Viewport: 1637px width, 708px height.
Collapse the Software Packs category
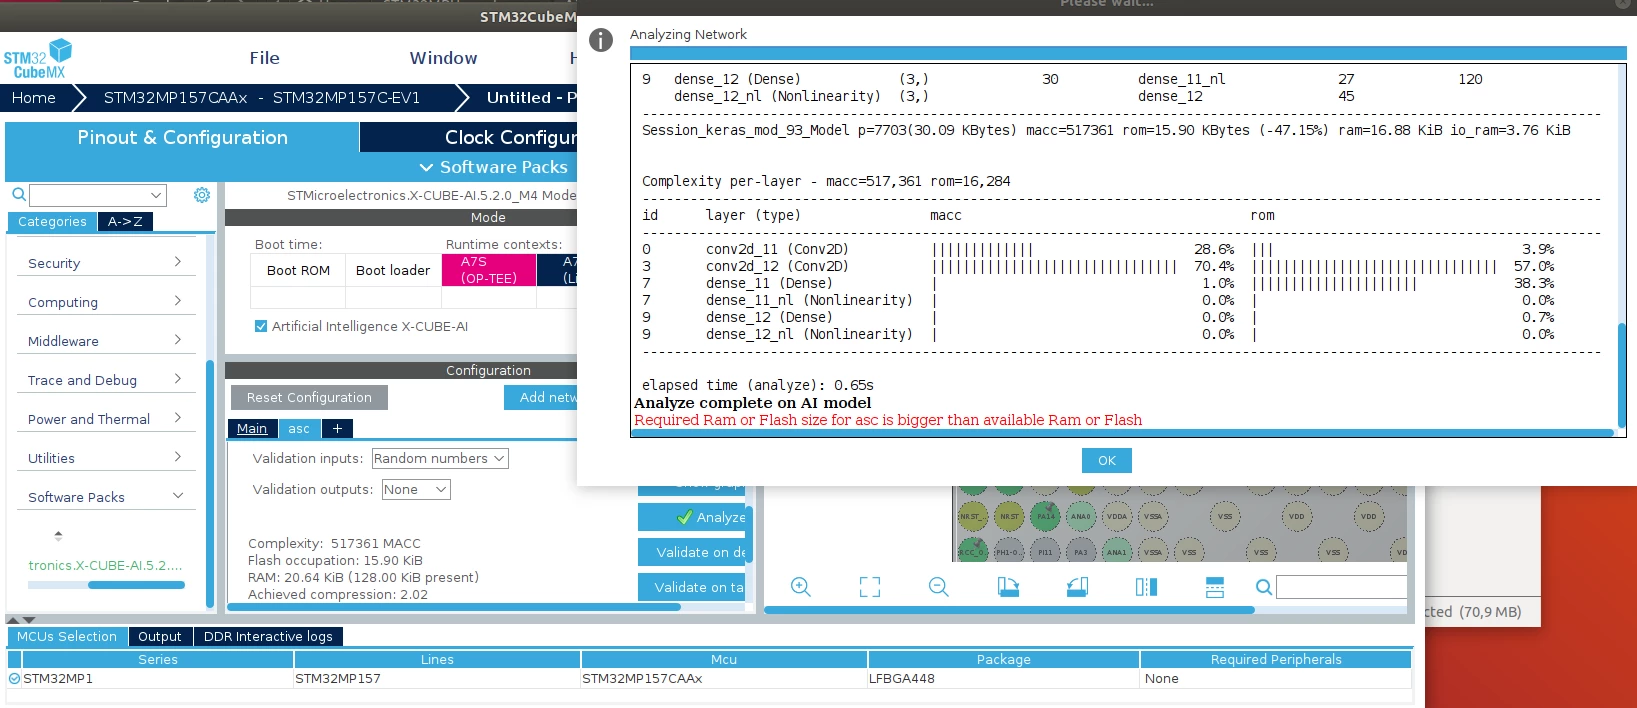(106, 497)
